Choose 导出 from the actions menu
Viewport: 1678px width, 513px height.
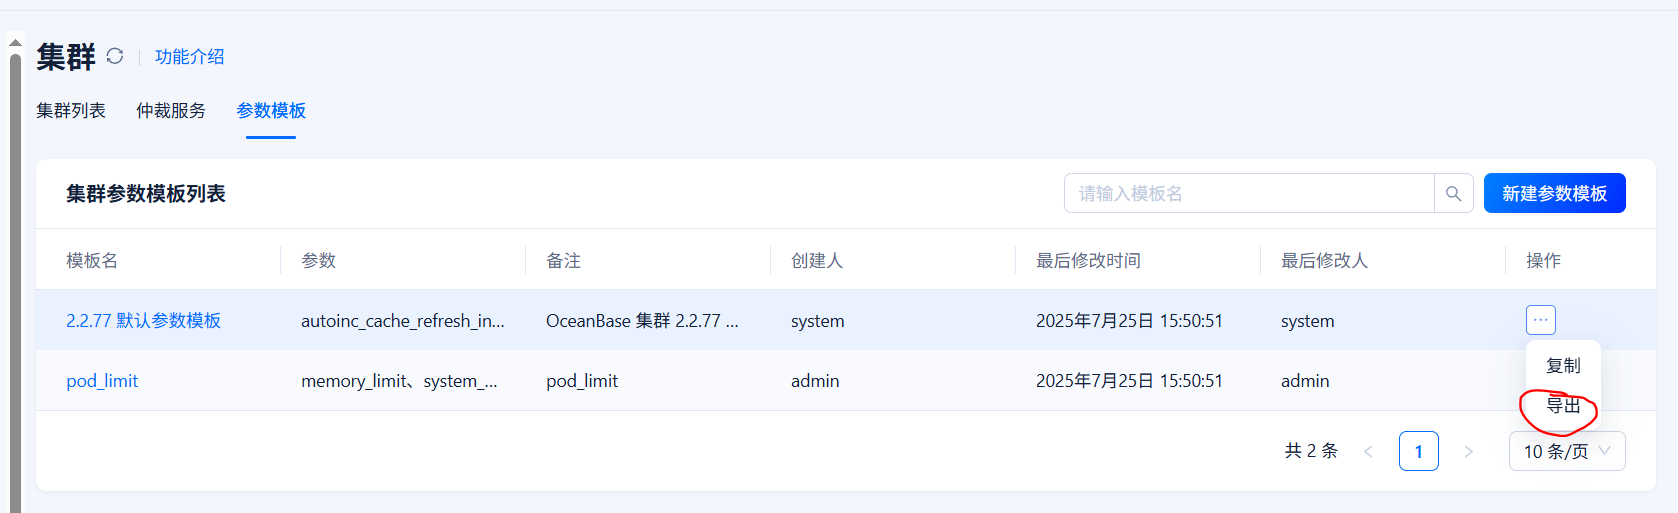(x=1563, y=406)
